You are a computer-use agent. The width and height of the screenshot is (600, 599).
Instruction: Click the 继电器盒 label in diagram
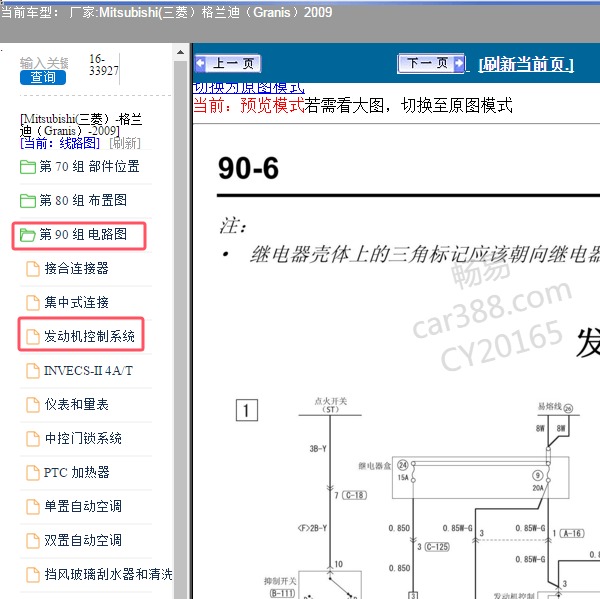click(375, 466)
